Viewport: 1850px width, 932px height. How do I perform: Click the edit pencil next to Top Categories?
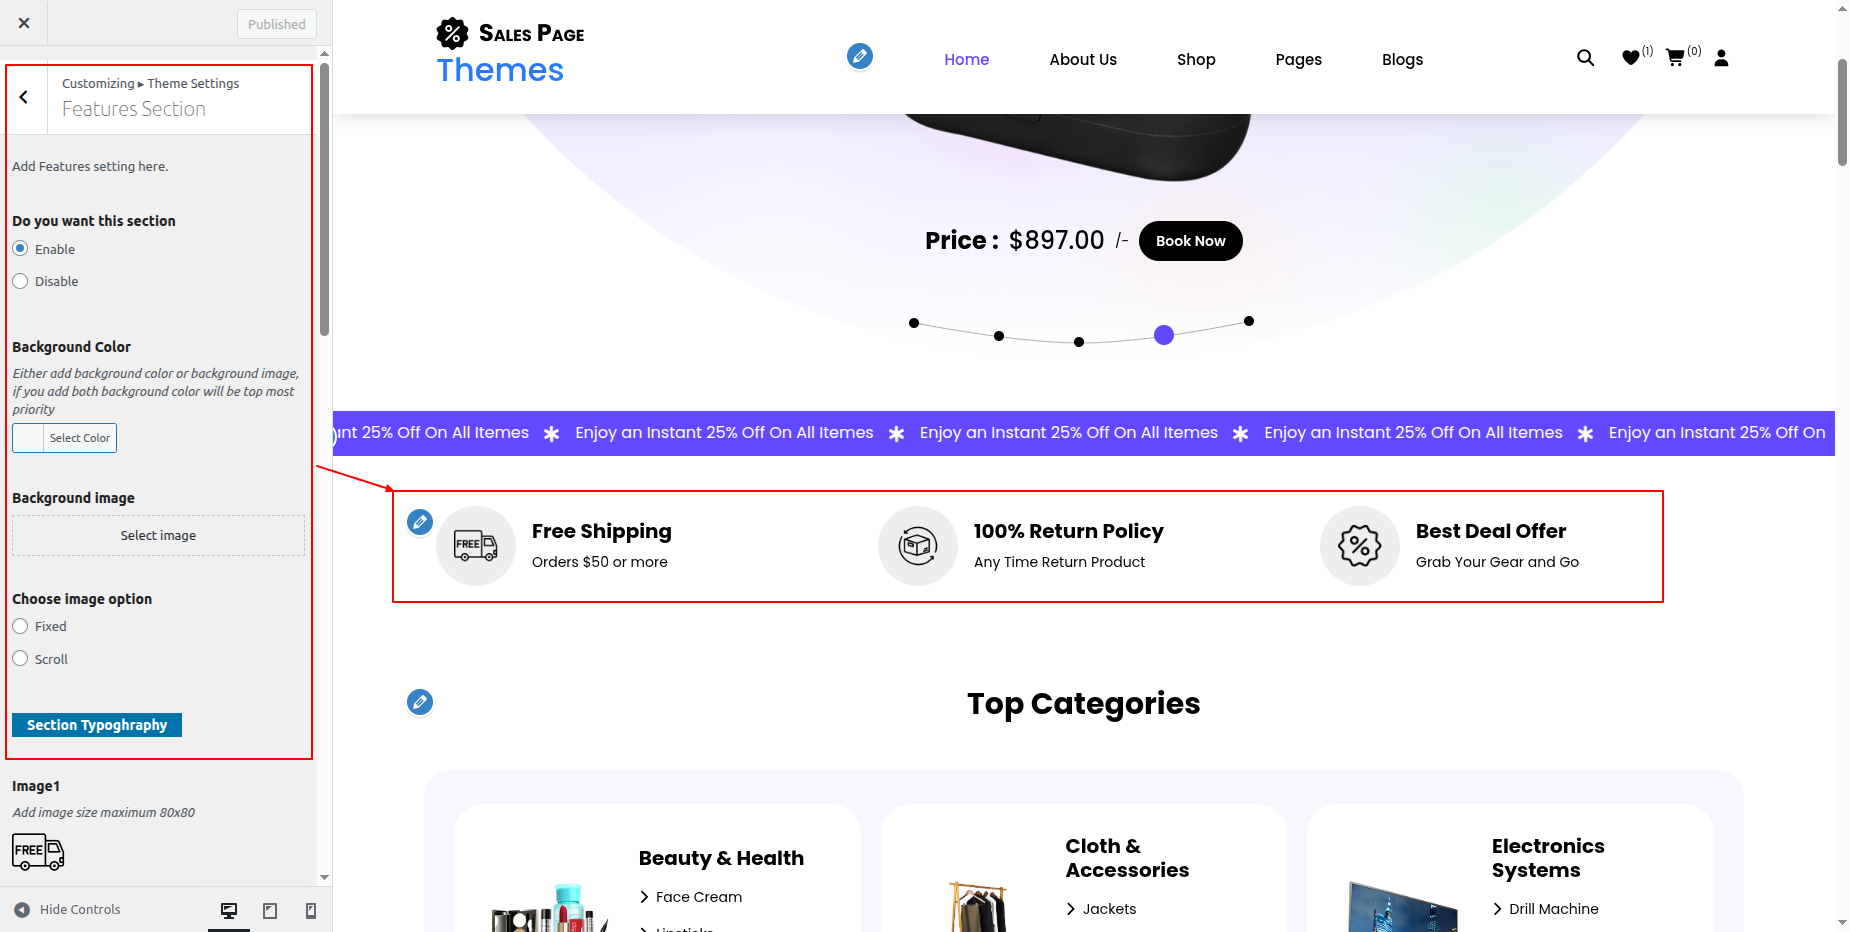coord(420,702)
